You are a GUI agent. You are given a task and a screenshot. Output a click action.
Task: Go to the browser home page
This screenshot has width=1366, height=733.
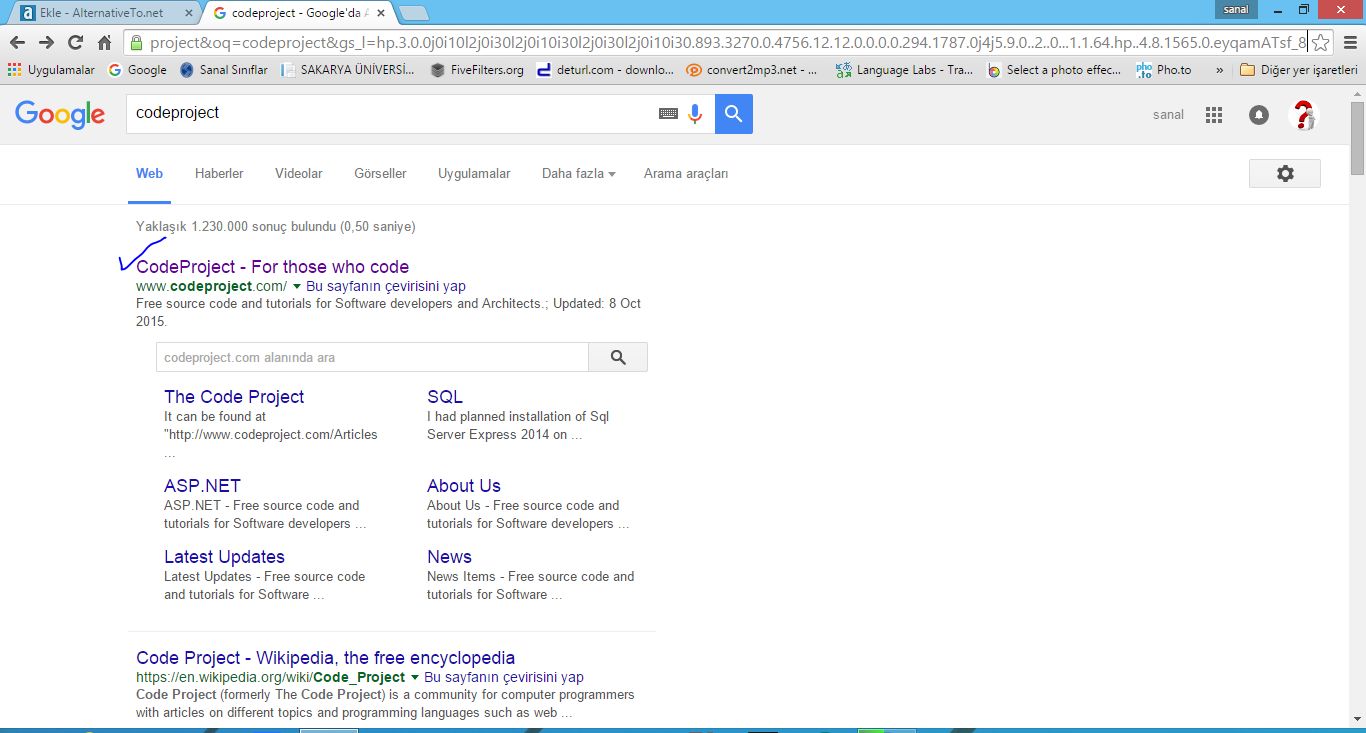tap(104, 44)
